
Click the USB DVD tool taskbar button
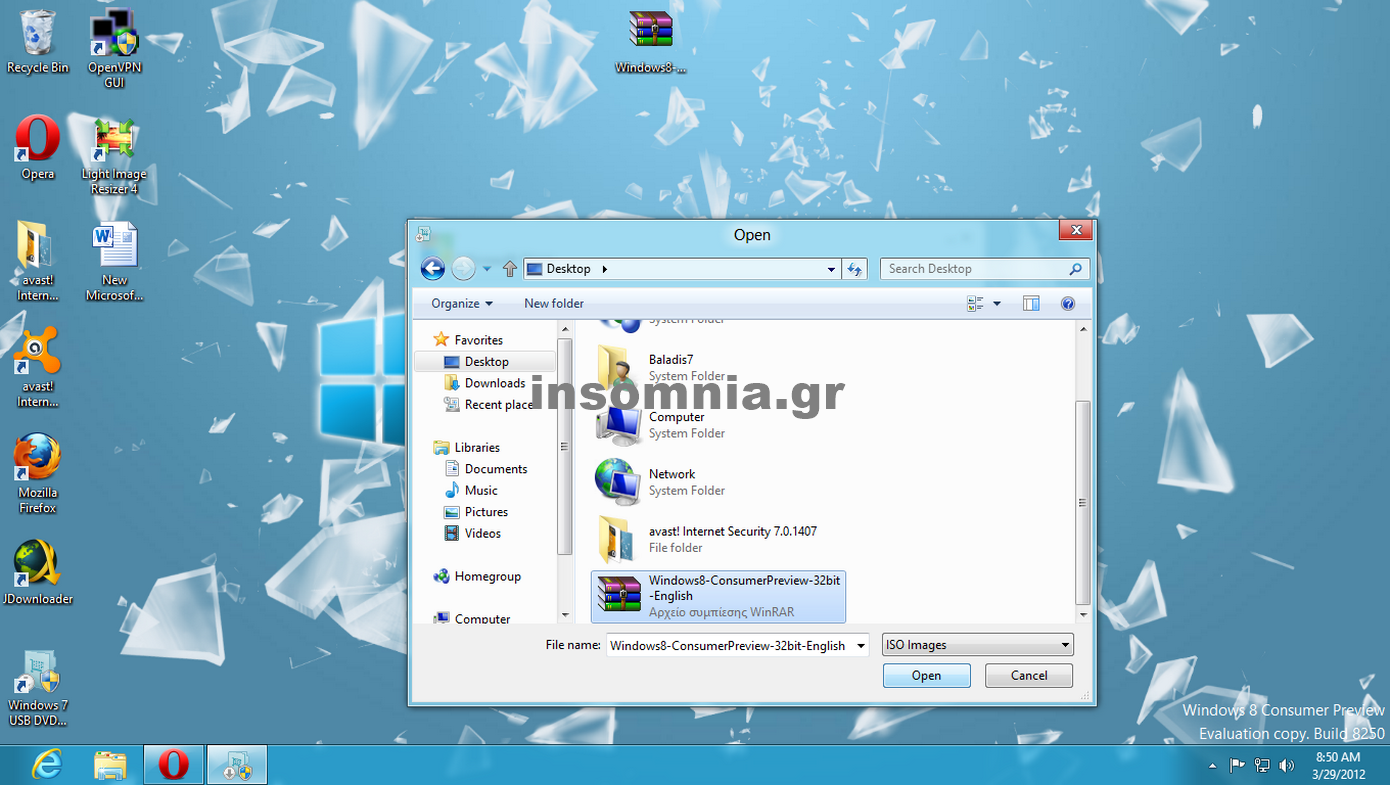237,765
